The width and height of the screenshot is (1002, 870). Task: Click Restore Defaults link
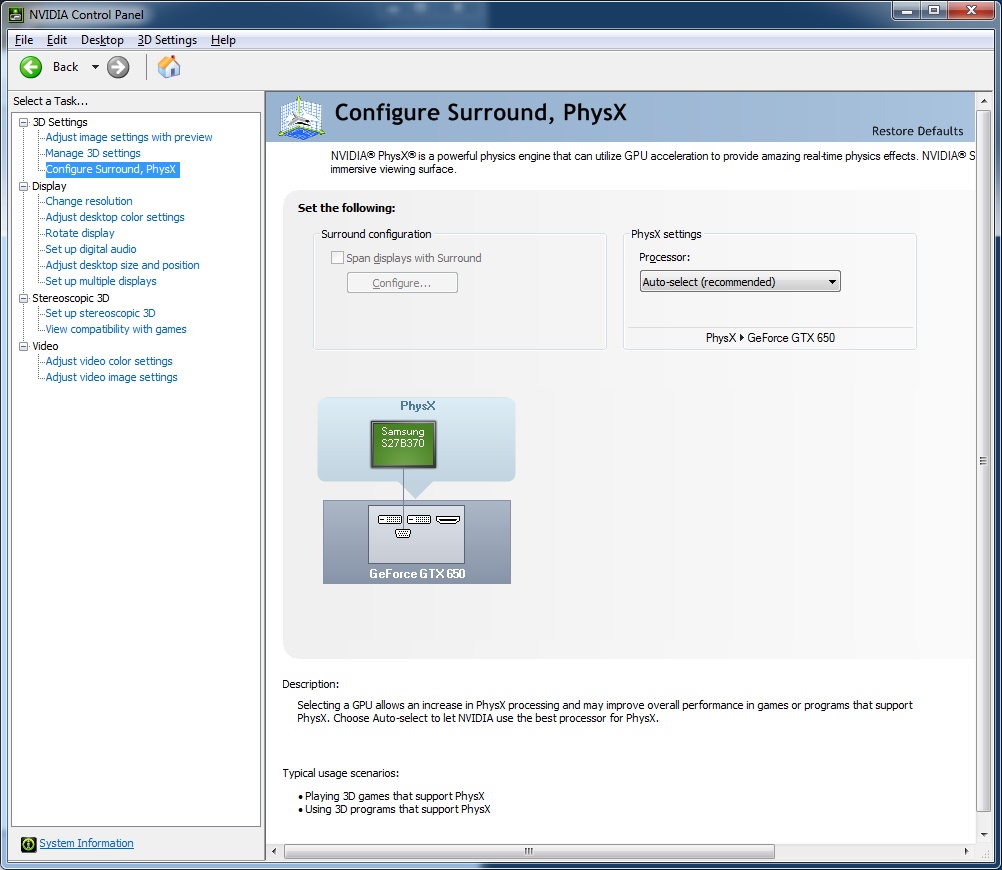[x=917, y=130]
